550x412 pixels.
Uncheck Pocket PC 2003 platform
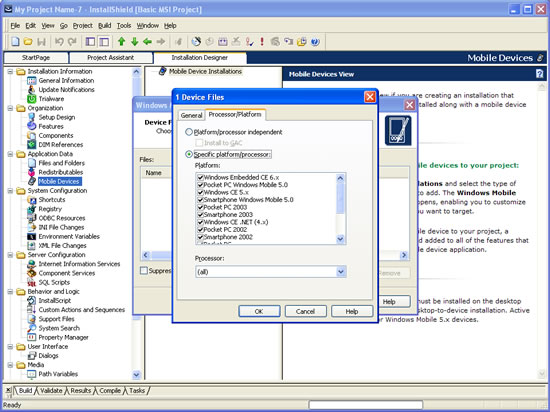pos(200,207)
